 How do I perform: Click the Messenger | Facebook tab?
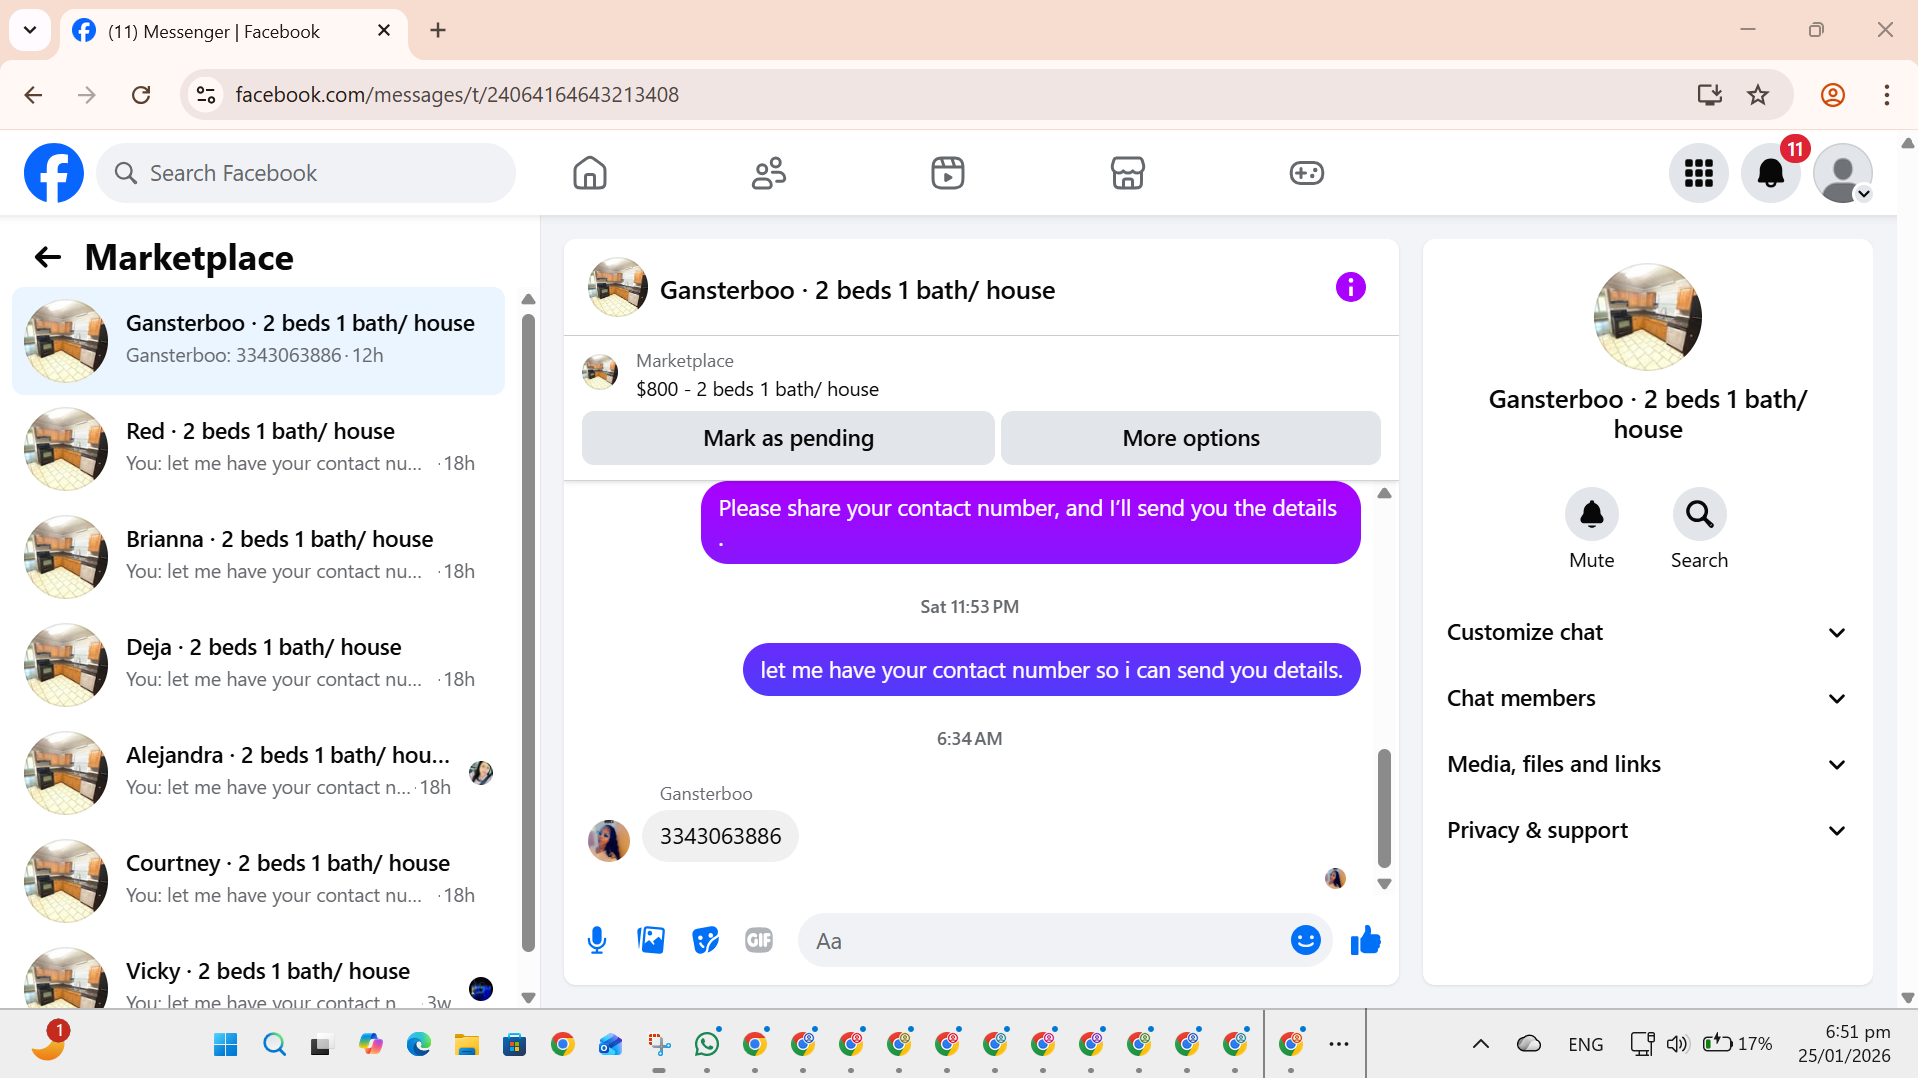(233, 31)
